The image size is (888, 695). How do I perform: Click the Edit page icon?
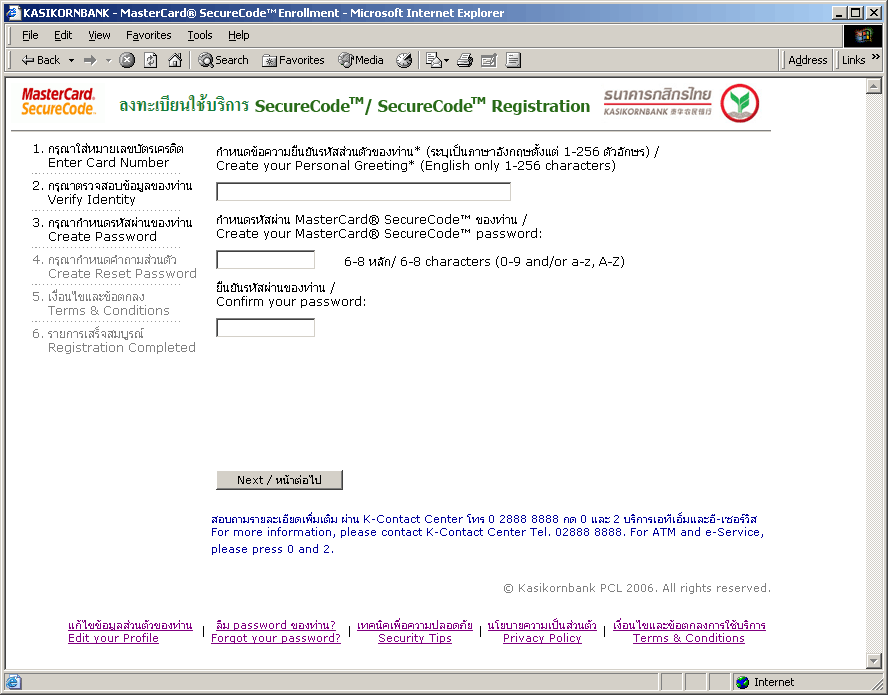tap(489, 60)
